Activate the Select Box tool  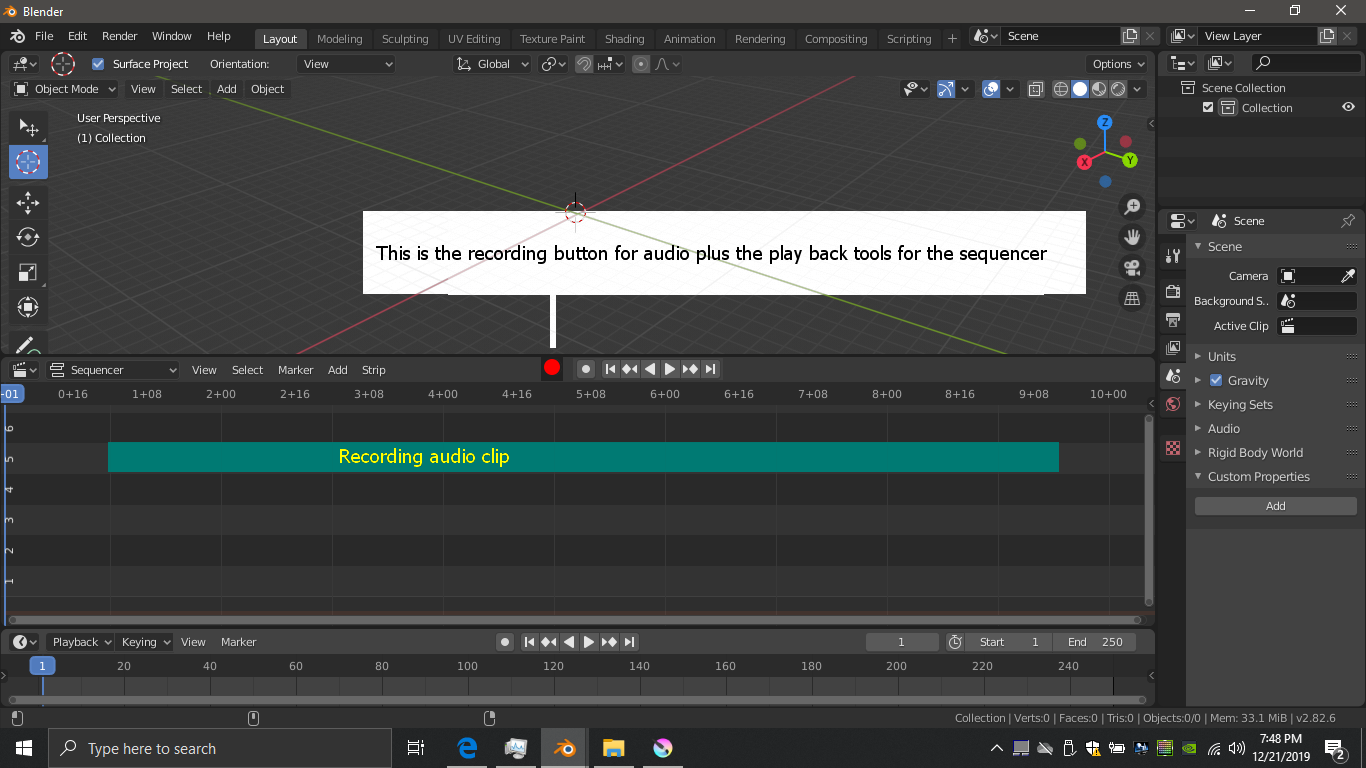coord(28,127)
